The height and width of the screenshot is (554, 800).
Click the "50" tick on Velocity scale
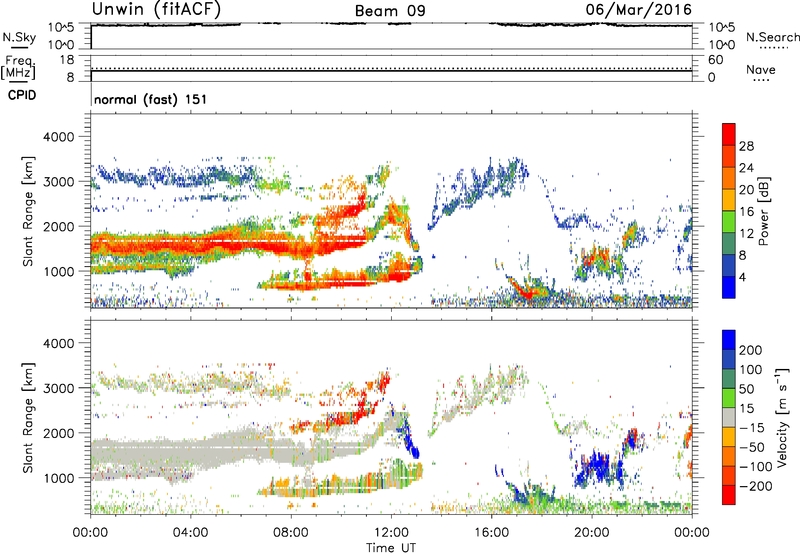click(x=746, y=389)
